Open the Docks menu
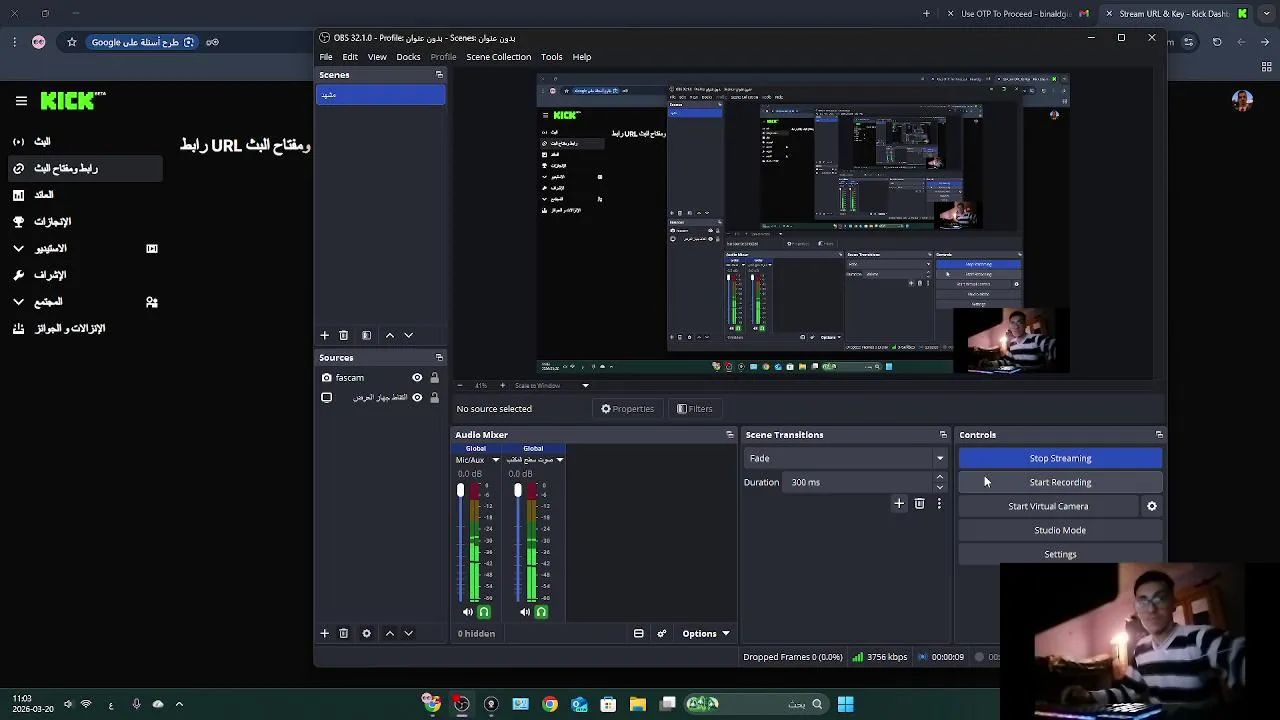Image resolution: width=1280 pixels, height=720 pixels. [x=408, y=57]
